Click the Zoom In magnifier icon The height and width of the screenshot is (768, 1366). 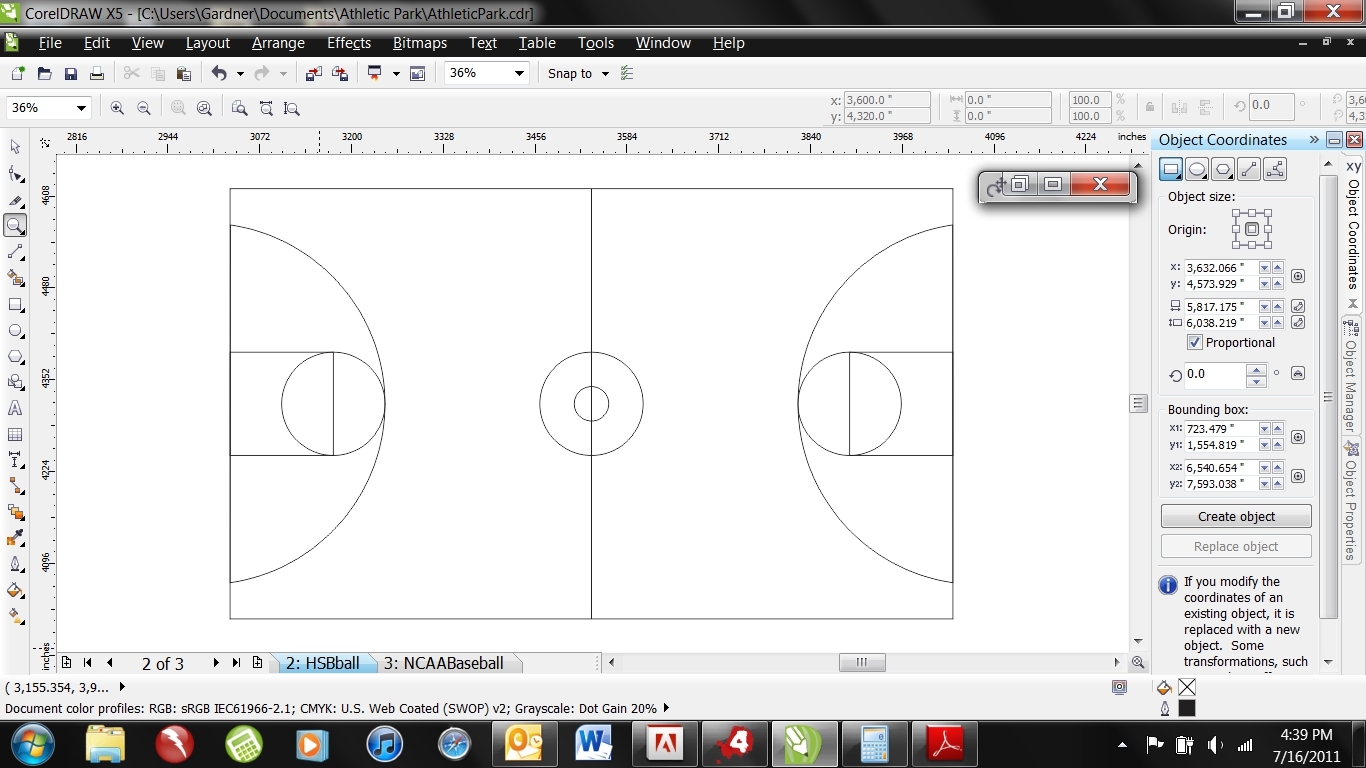point(117,108)
